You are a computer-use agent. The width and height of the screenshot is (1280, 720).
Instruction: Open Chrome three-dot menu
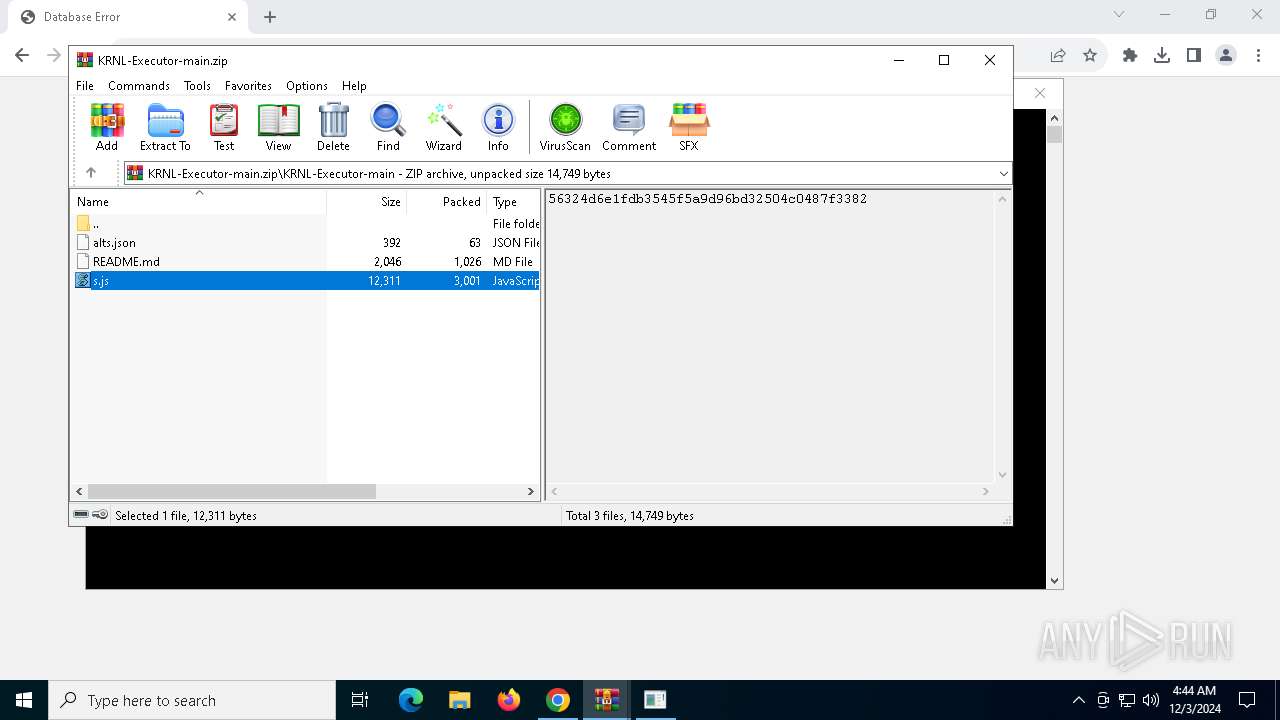[1258, 55]
